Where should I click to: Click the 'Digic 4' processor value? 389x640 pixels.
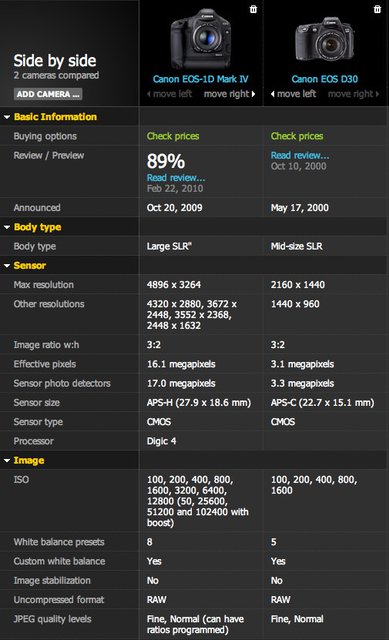point(162,441)
